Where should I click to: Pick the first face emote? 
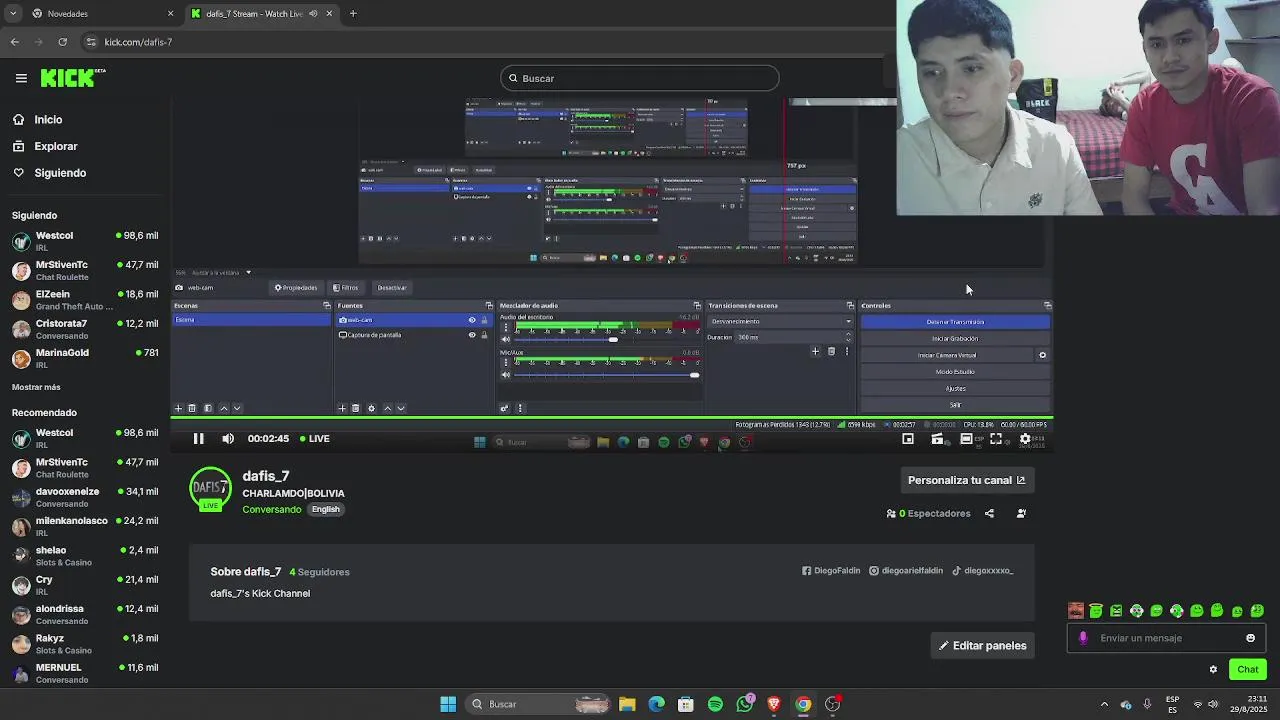coord(1076,611)
